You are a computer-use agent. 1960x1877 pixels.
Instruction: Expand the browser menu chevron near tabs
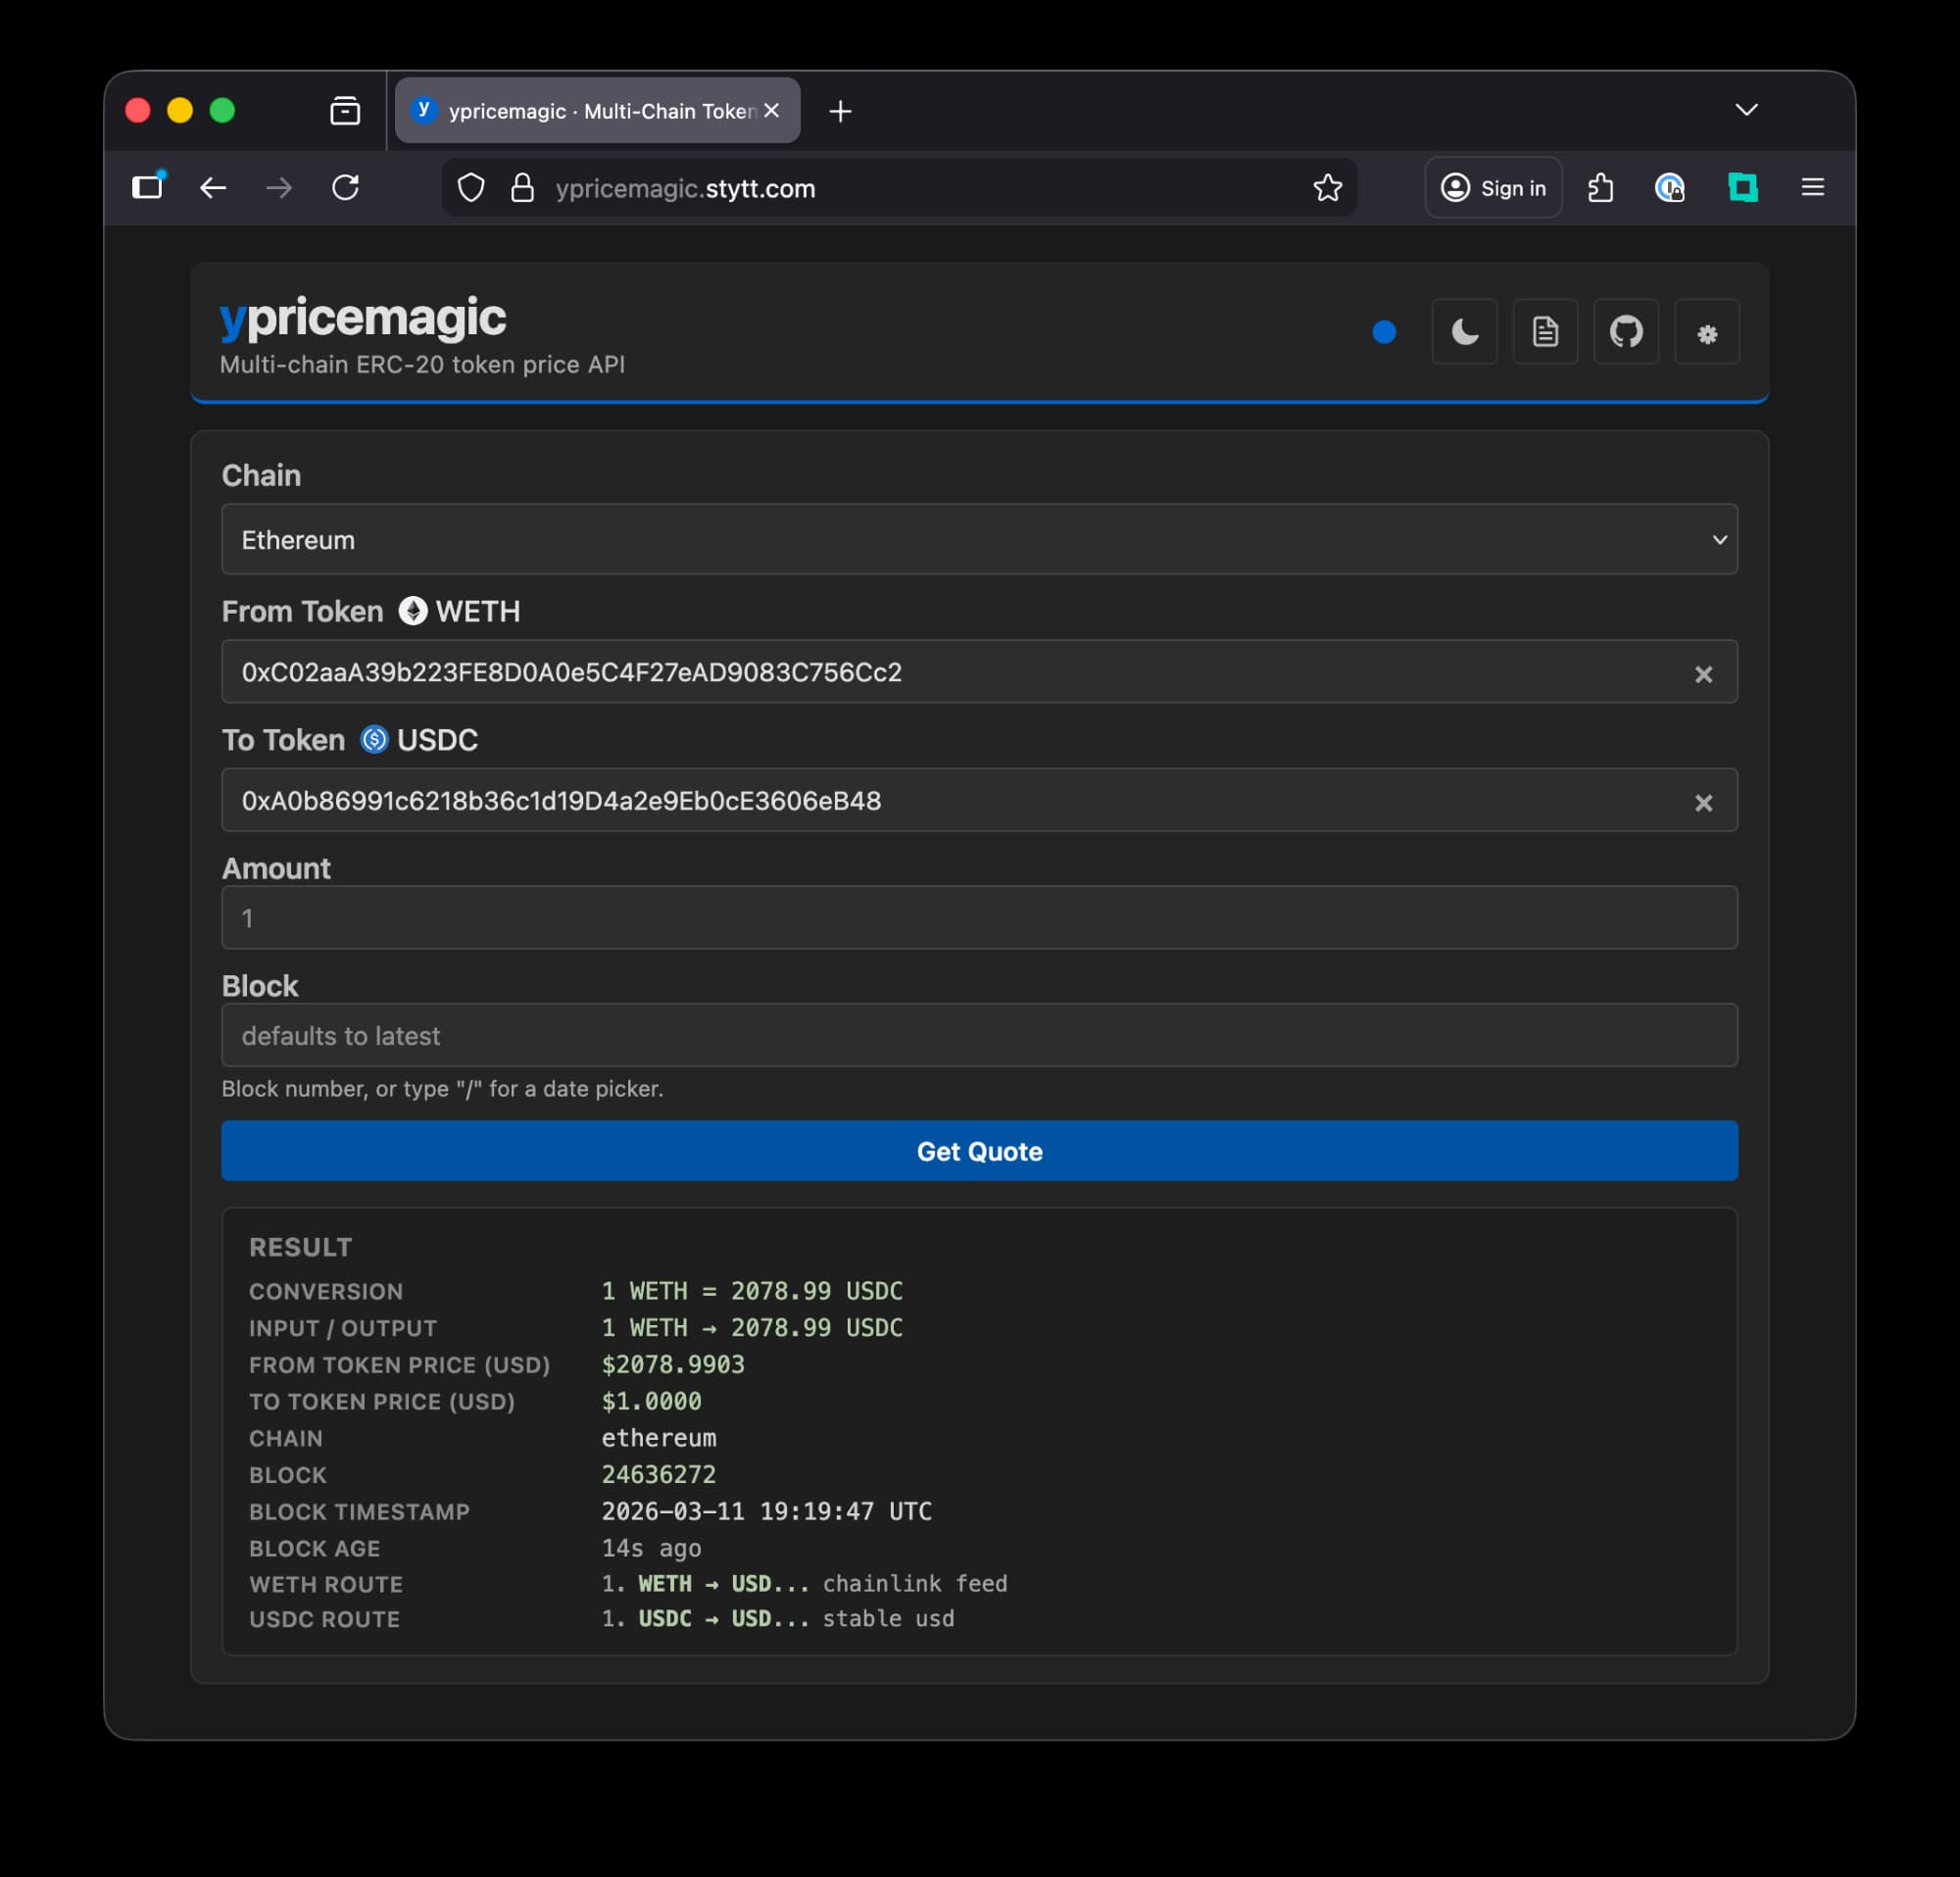click(x=1746, y=110)
